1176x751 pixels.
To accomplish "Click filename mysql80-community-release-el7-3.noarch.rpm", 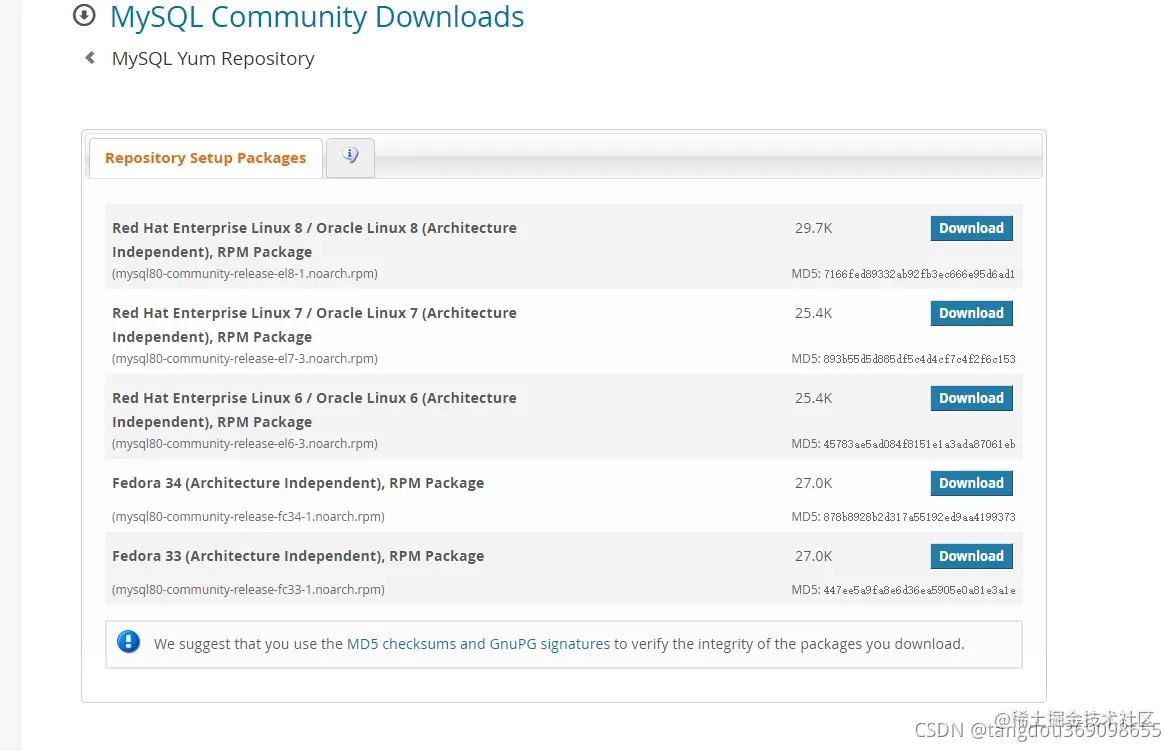I will pyautogui.click(x=244, y=359).
